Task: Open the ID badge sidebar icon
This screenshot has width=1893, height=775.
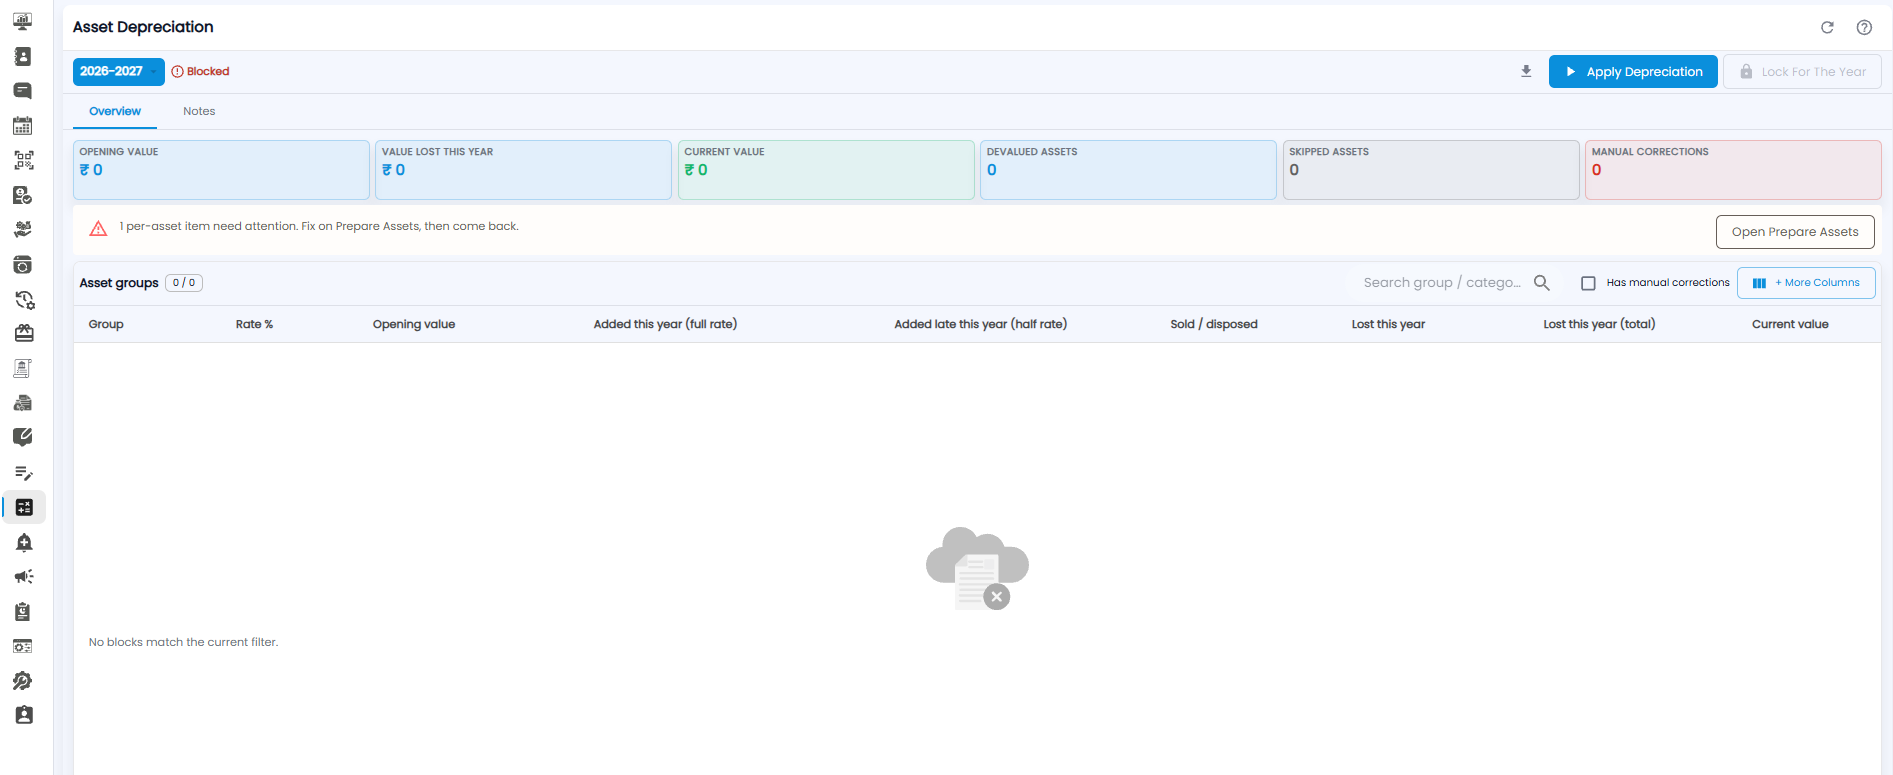Action: pos(24,715)
